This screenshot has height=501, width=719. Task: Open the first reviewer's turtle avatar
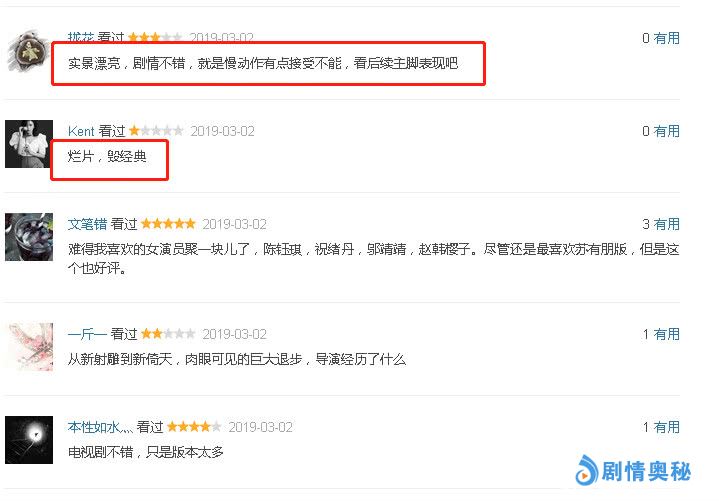(x=28, y=51)
